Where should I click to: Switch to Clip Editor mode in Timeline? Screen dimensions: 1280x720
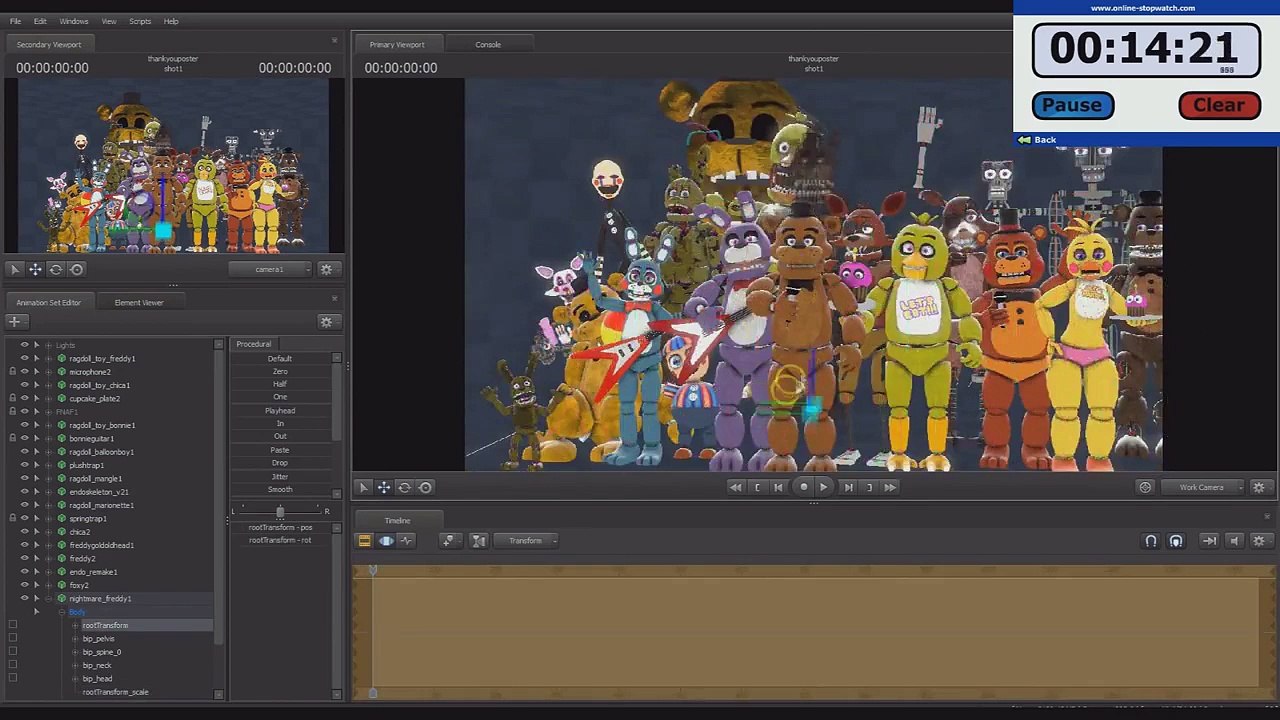point(365,541)
